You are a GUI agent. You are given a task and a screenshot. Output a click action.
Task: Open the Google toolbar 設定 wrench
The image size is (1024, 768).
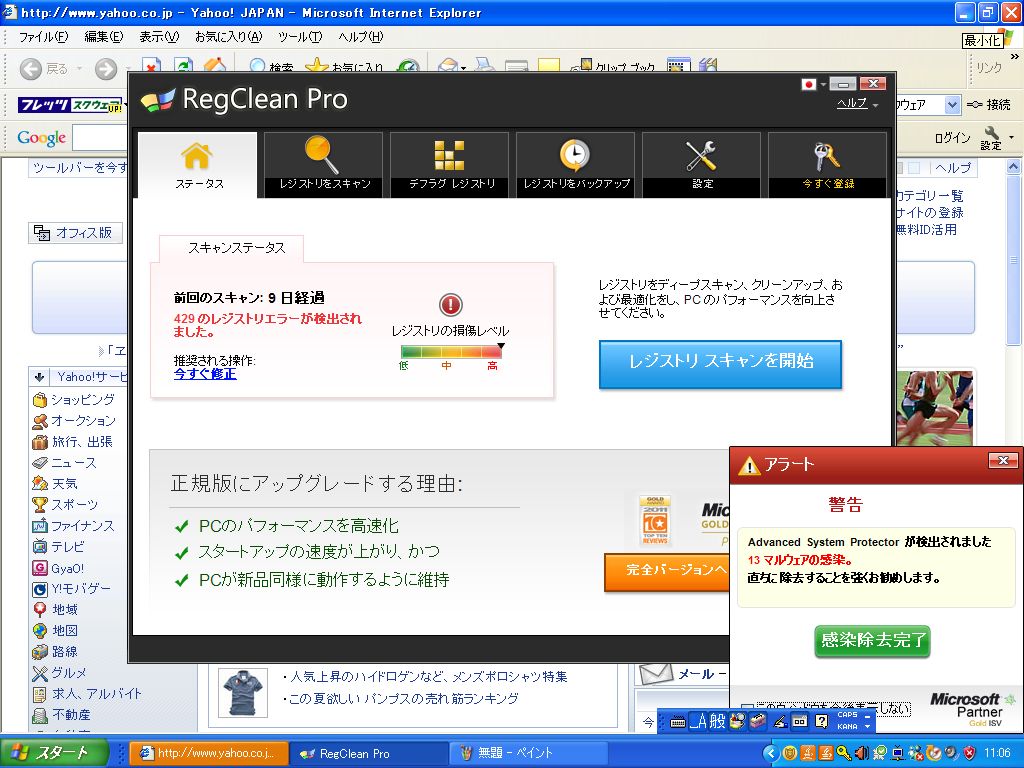tap(992, 138)
